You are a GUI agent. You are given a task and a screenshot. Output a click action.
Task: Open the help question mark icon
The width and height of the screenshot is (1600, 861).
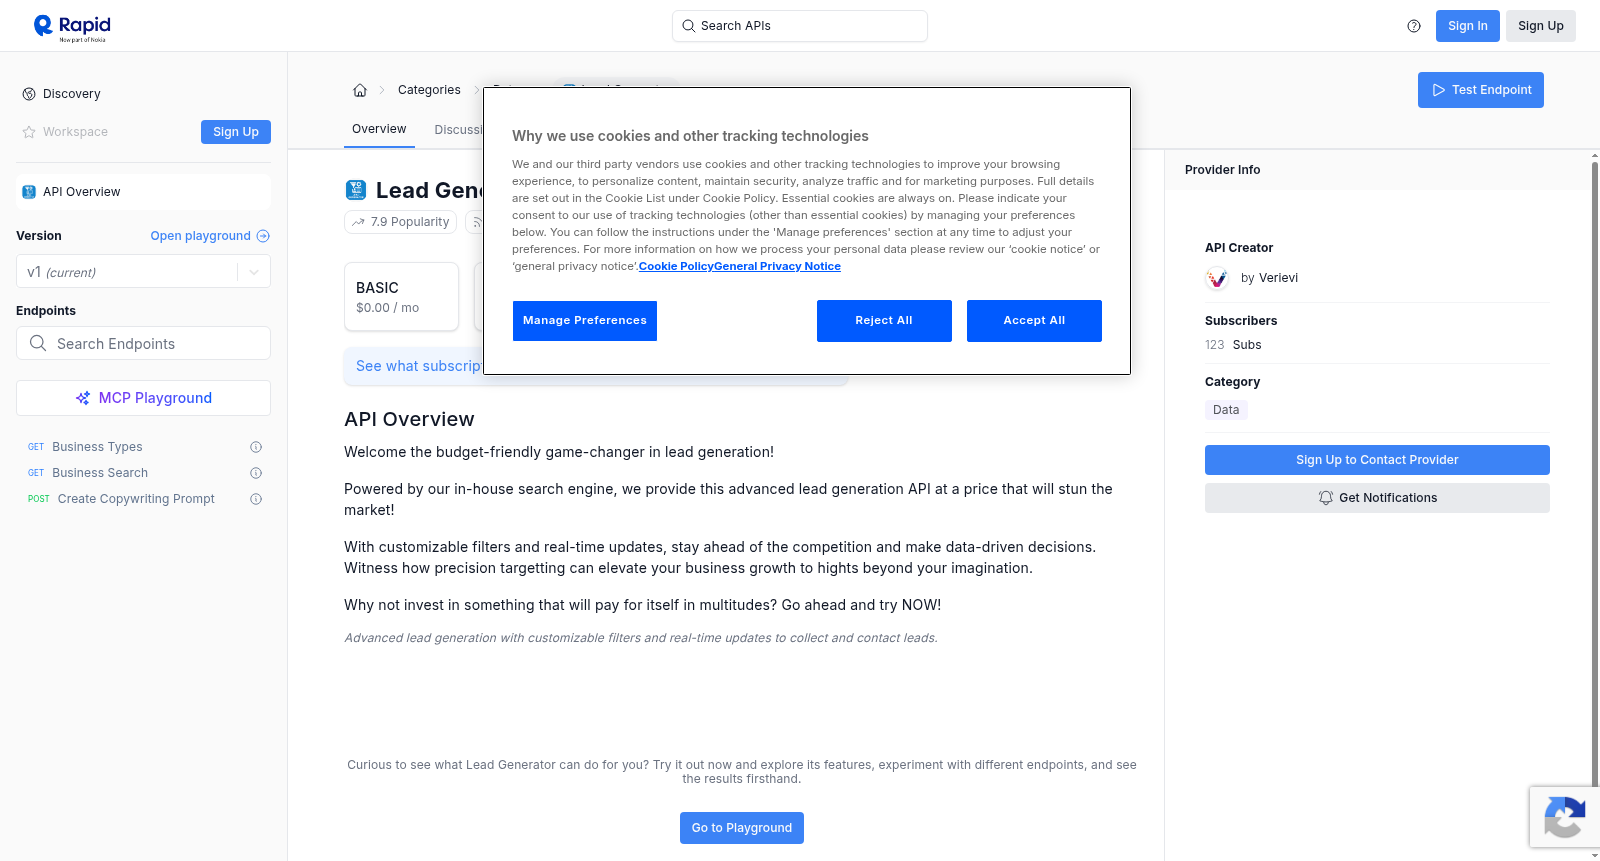click(x=1414, y=26)
